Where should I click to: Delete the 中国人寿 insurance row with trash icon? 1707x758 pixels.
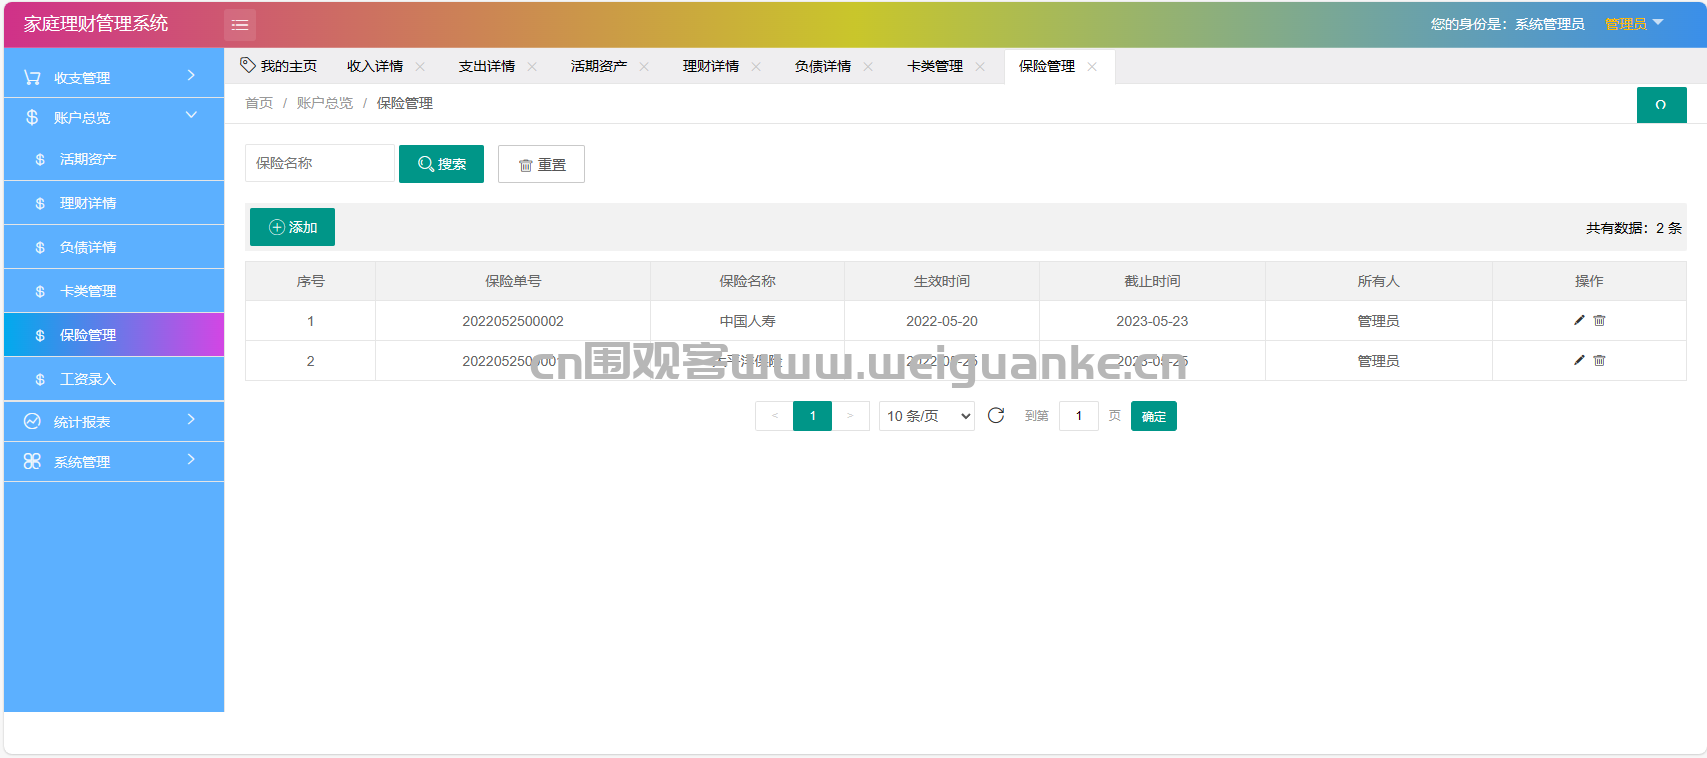[1599, 320]
